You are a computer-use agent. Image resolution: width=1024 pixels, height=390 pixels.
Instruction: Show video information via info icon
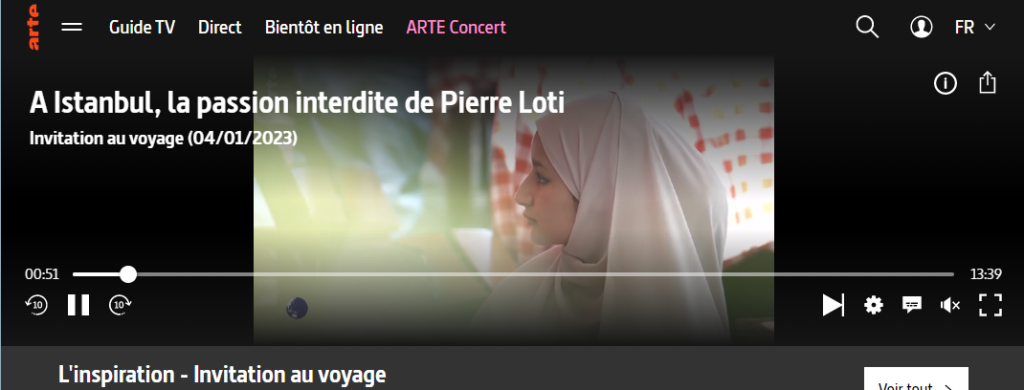[945, 83]
